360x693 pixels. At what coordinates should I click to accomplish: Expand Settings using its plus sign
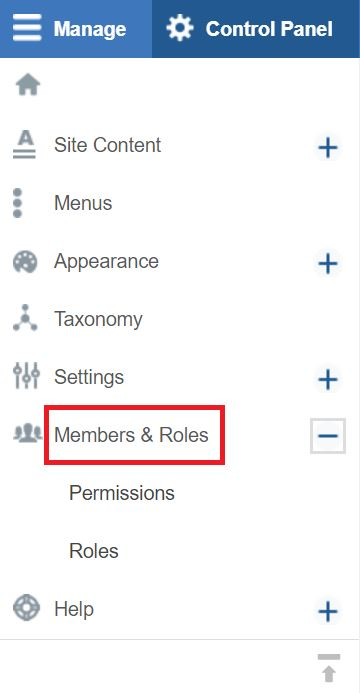328,380
